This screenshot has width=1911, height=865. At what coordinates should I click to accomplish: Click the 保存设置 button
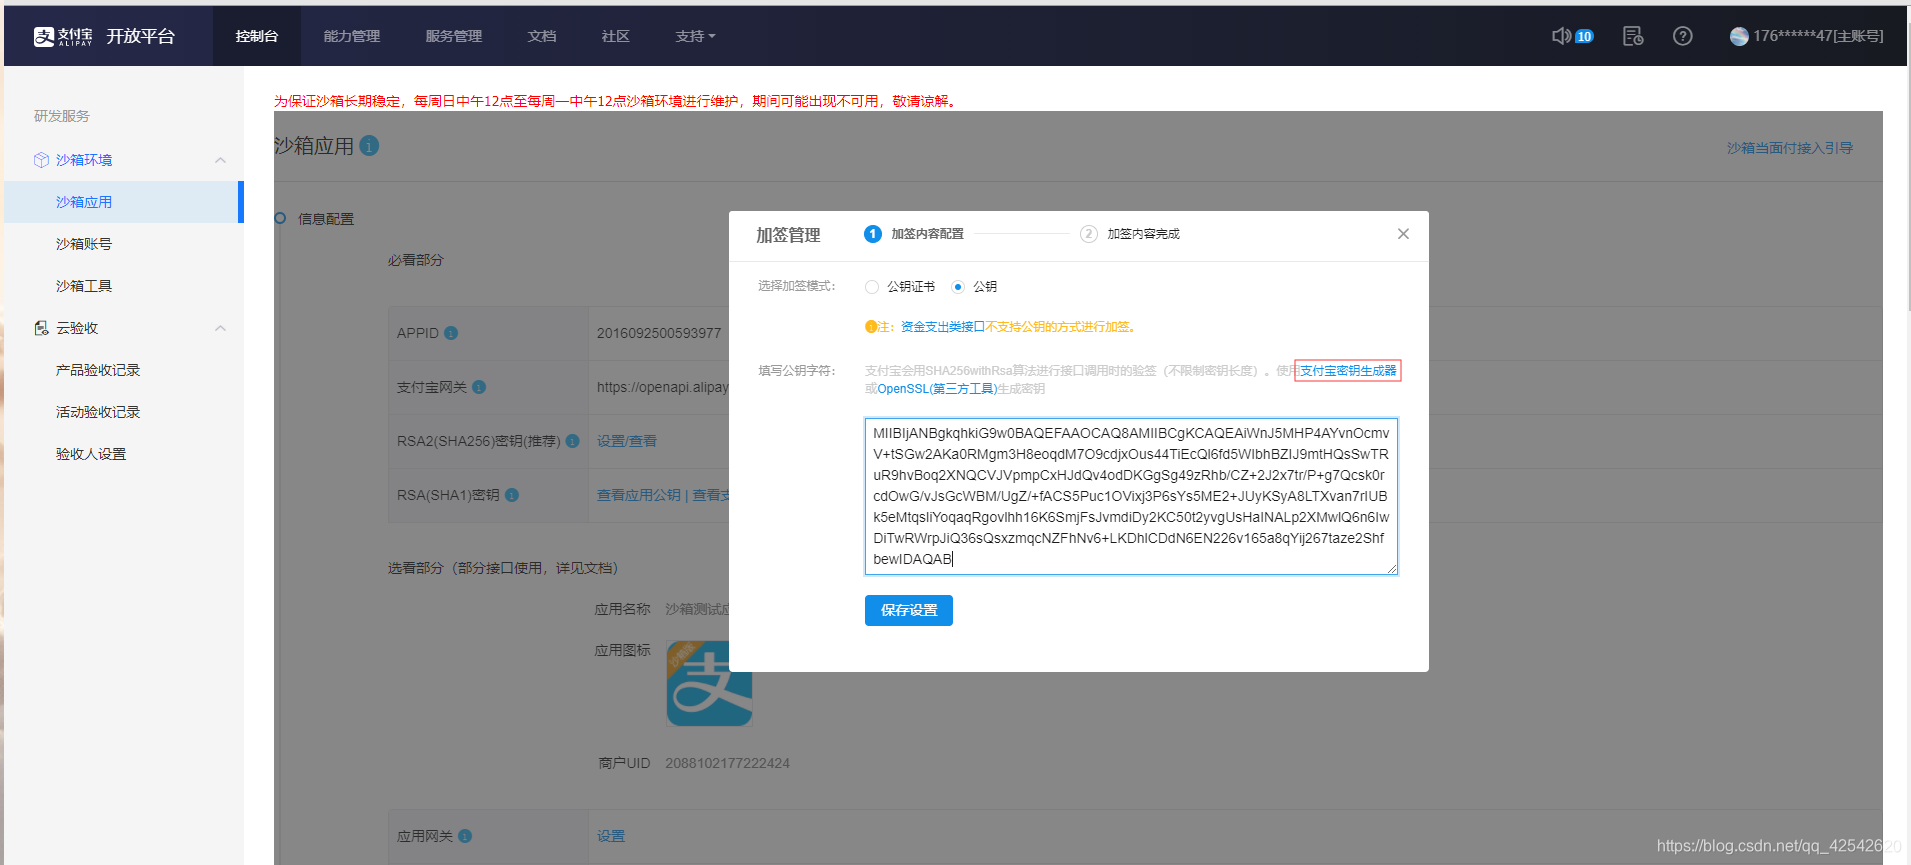click(x=909, y=610)
